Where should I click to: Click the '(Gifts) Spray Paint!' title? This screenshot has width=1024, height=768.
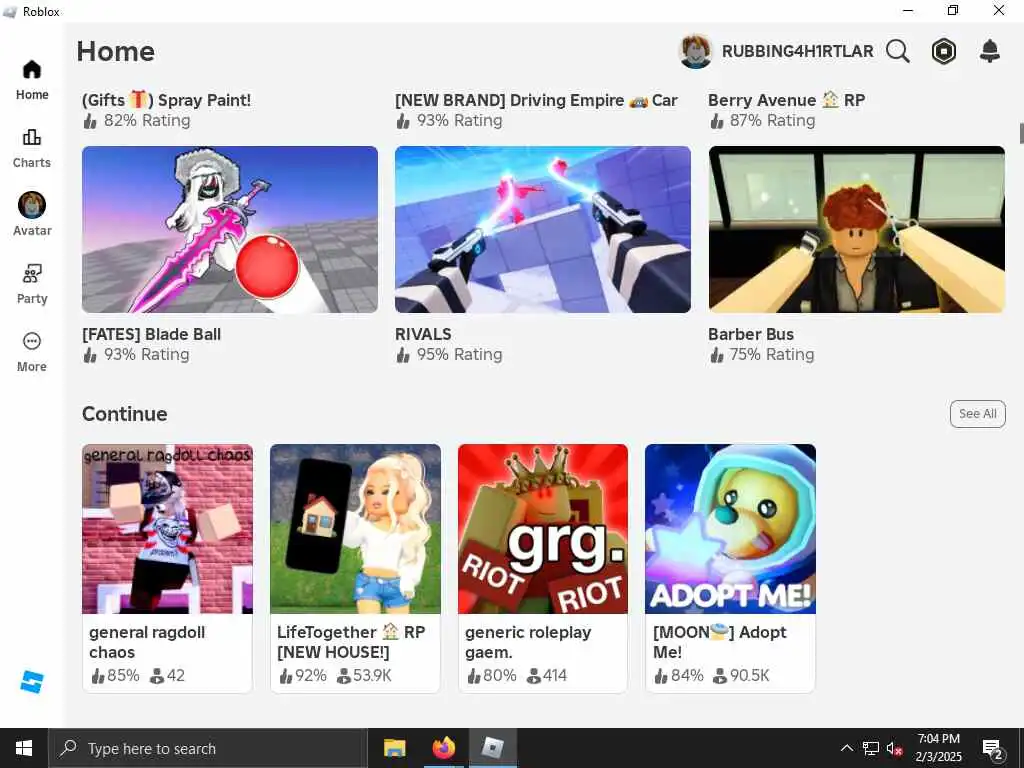[167, 100]
